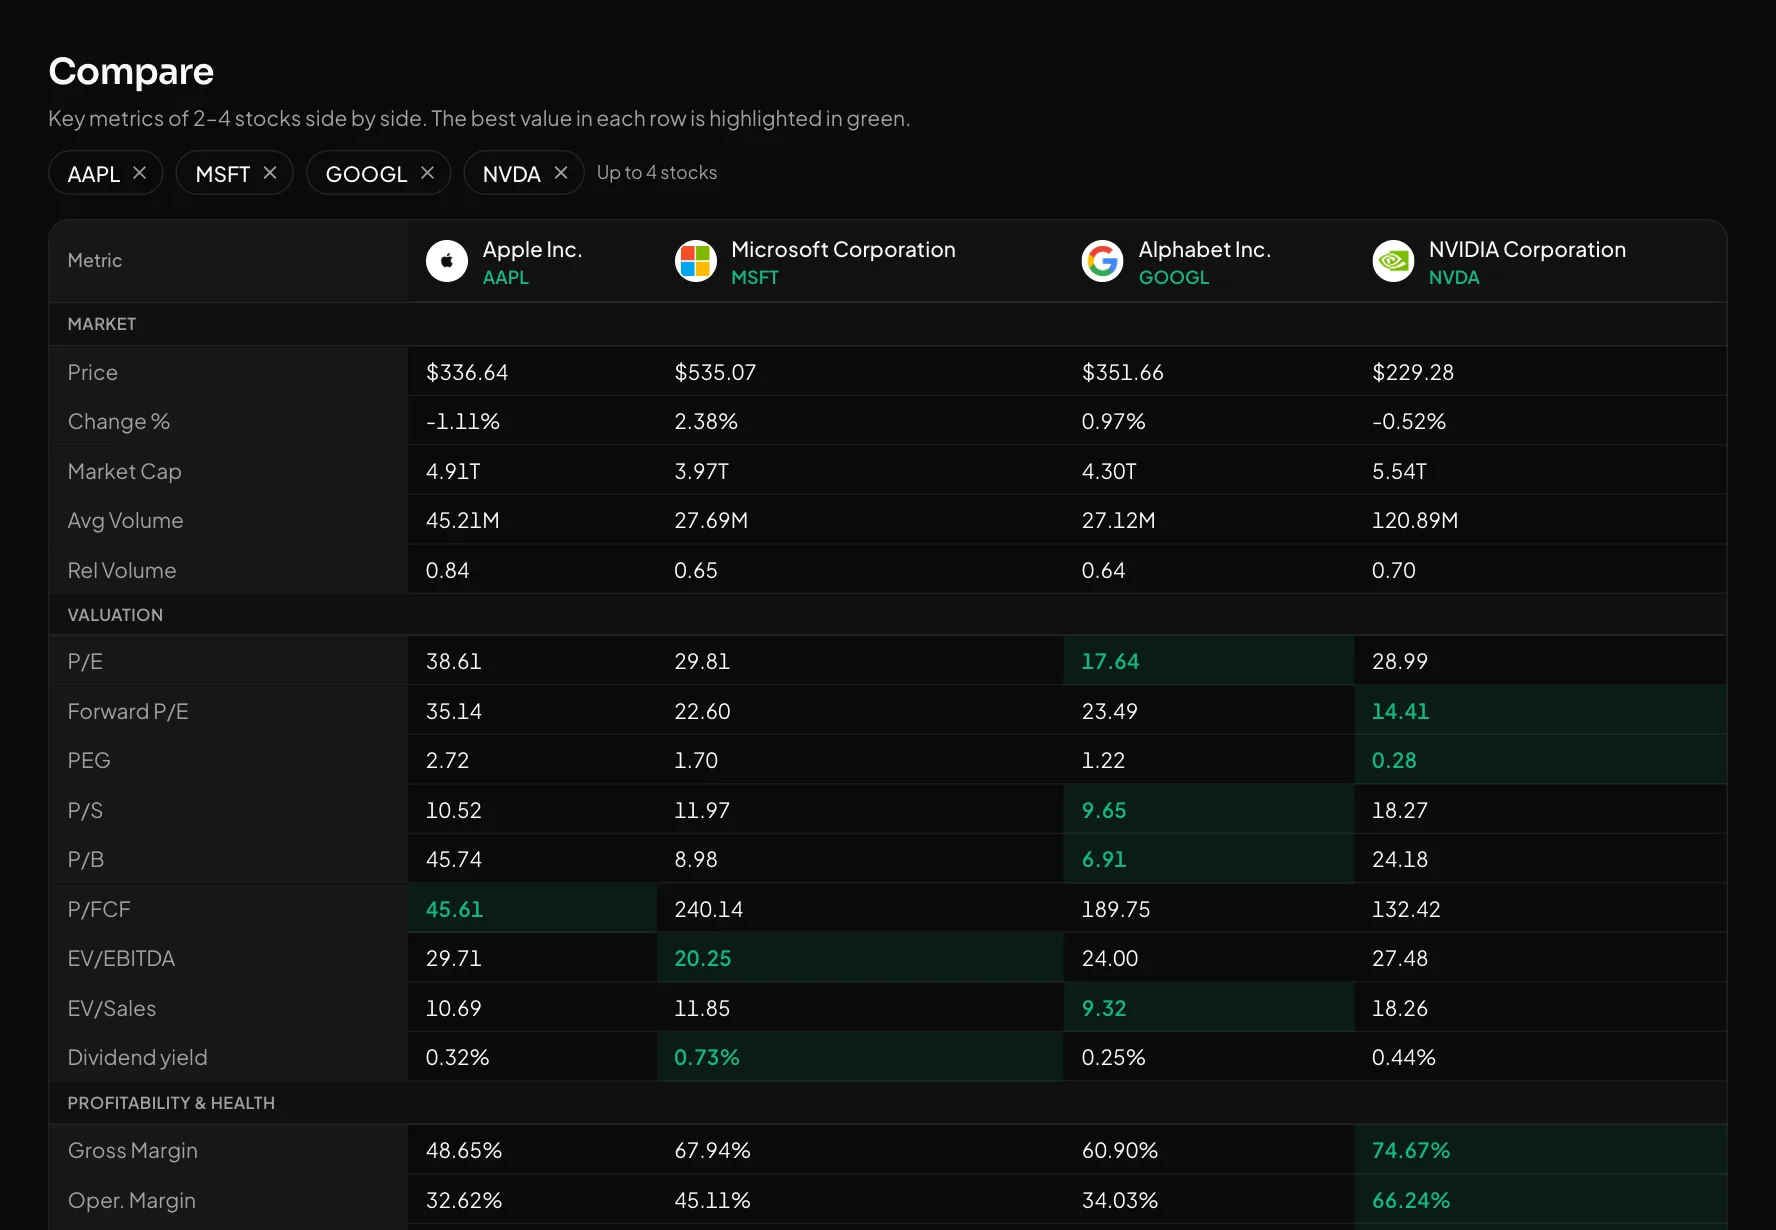
Task: Click the NVIDIA Corporation company name
Action: 1527,250
